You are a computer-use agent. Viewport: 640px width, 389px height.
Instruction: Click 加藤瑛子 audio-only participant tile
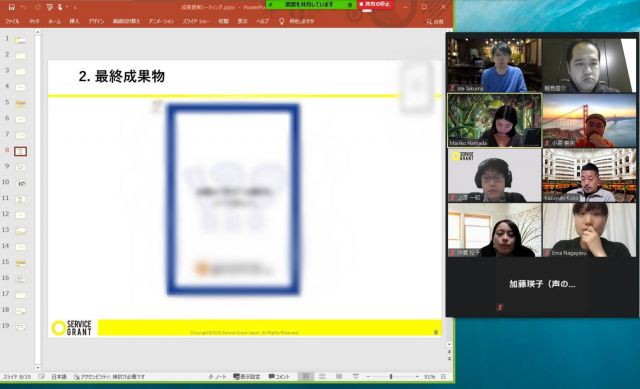(542, 285)
